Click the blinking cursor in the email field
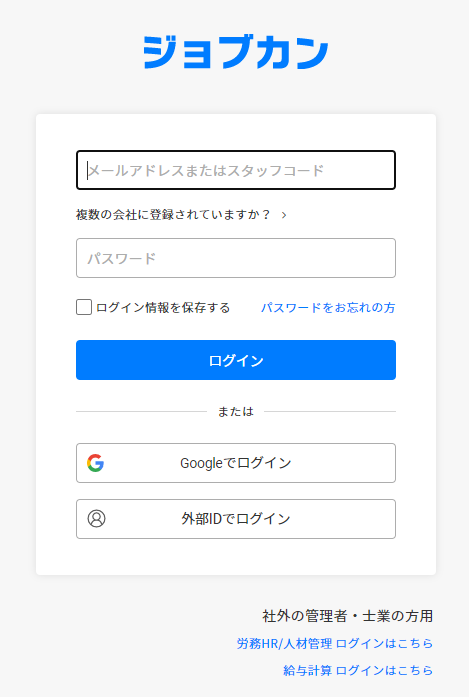469x697 pixels. click(x=88, y=170)
